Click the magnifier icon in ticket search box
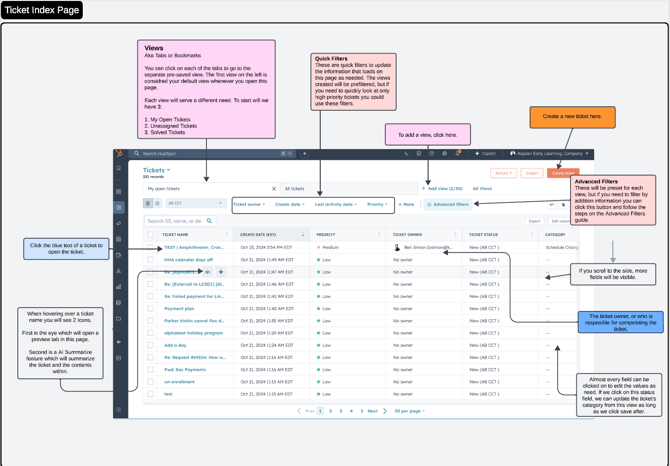The width and height of the screenshot is (670, 466). 209,221
